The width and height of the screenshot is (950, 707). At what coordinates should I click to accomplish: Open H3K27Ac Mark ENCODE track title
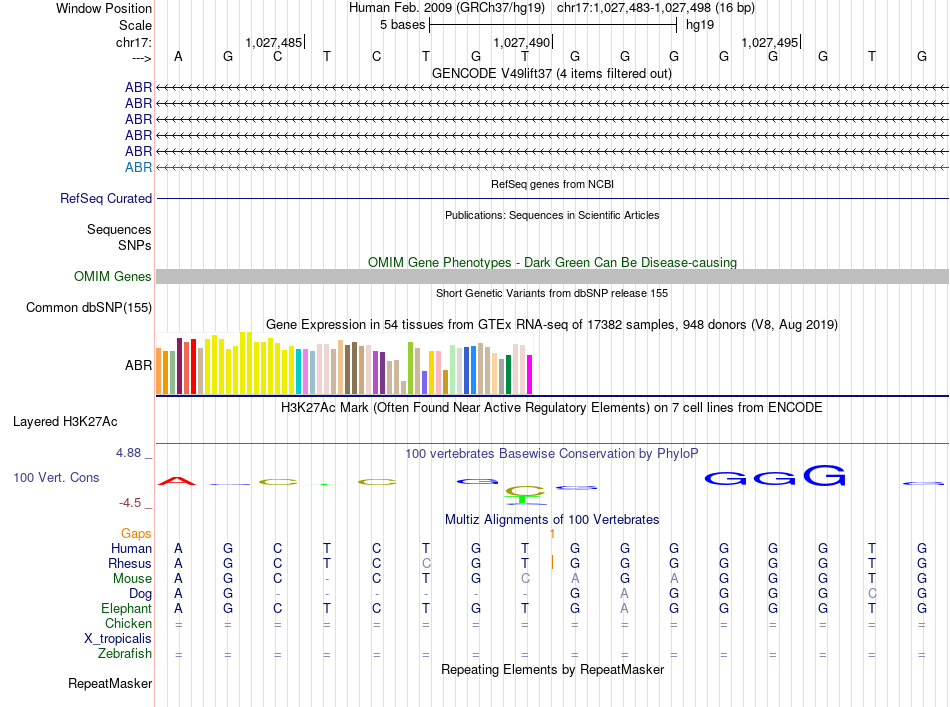(551, 408)
